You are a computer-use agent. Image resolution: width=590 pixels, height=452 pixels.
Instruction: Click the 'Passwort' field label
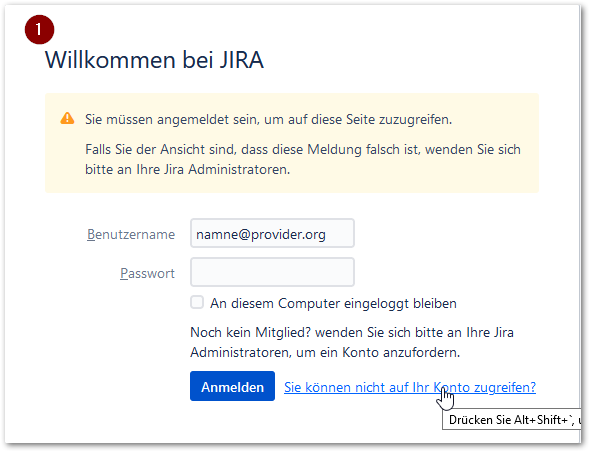click(148, 273)
